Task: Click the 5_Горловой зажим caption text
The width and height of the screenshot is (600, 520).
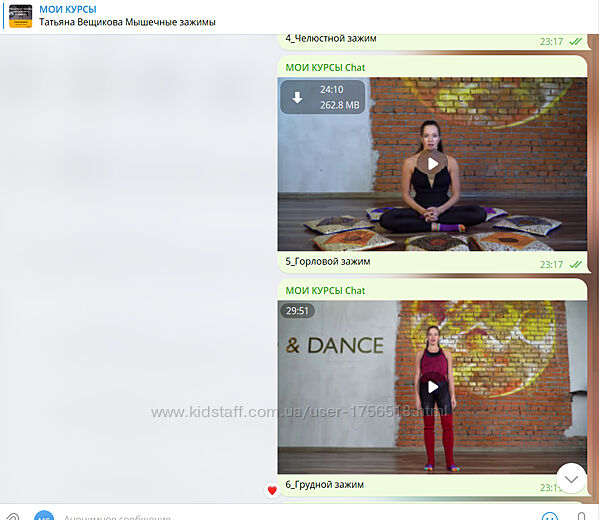Action: pyautogui.click(x=328, y=262)
